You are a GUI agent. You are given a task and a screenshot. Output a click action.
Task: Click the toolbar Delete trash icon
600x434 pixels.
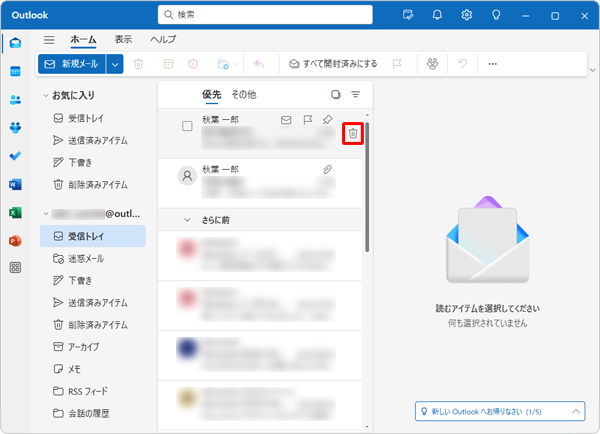(x=139, y=64)
